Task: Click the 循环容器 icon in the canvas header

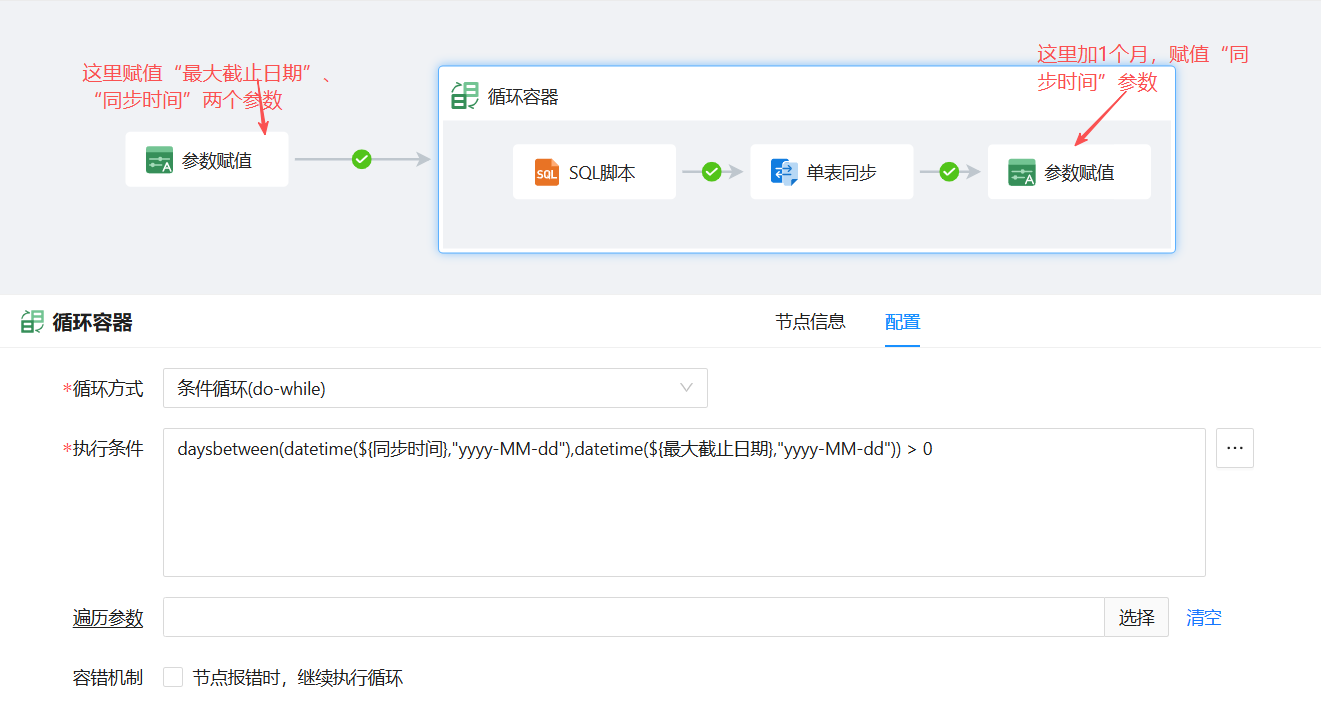Action: (465, 96)
